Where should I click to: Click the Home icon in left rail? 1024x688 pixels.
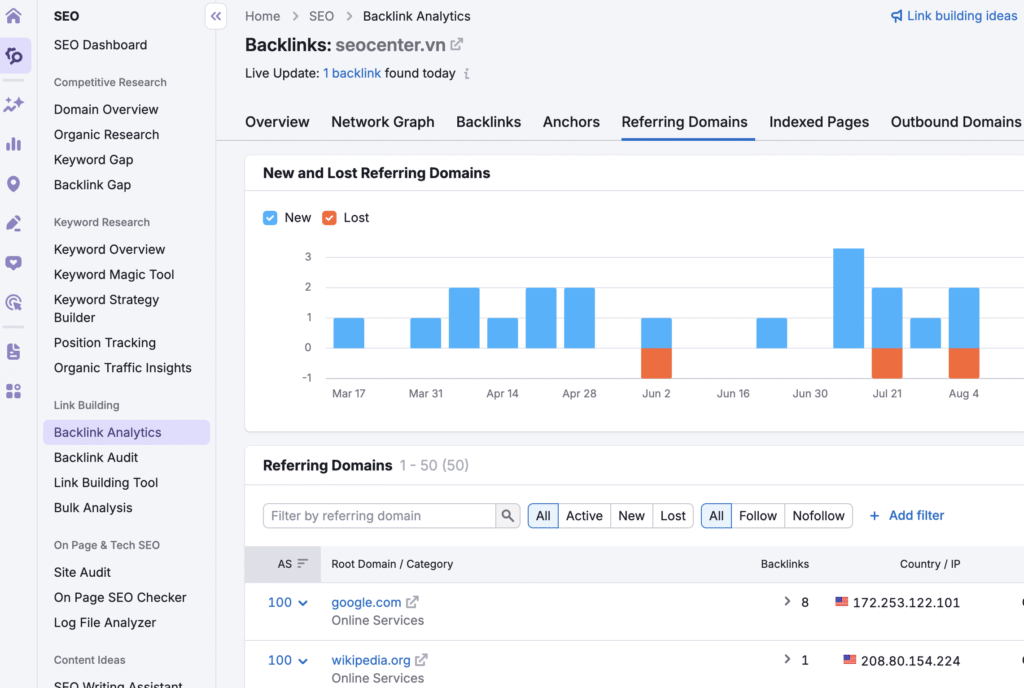tap(14, 16)
